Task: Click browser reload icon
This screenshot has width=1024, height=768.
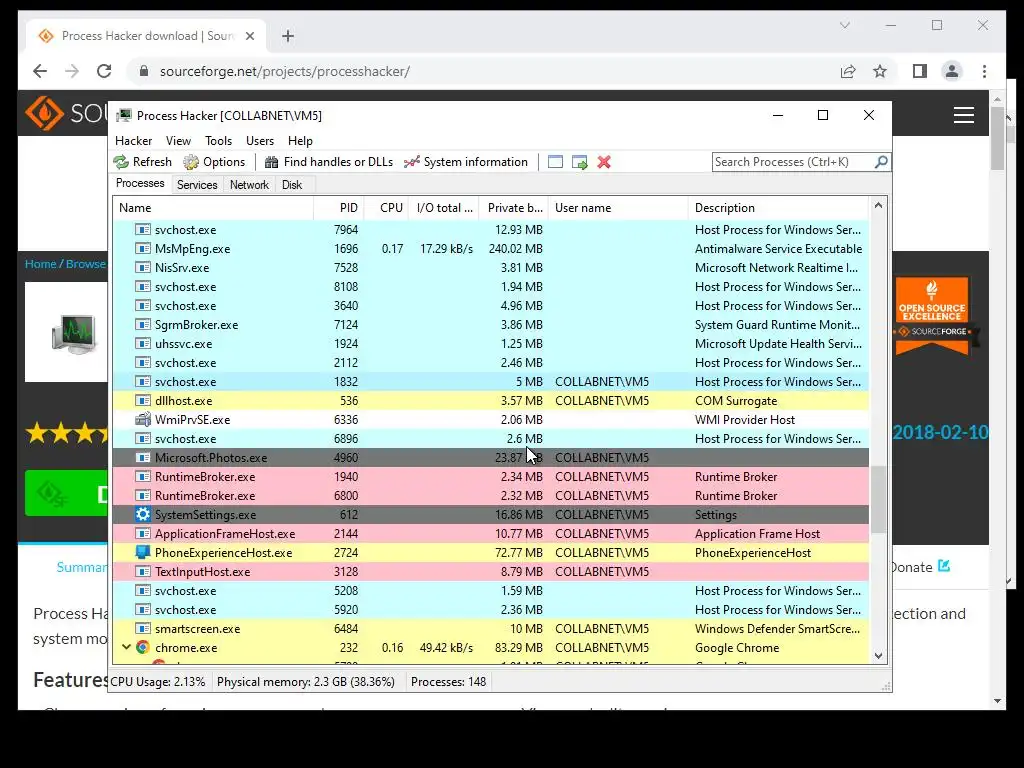Action: [104, 71]
